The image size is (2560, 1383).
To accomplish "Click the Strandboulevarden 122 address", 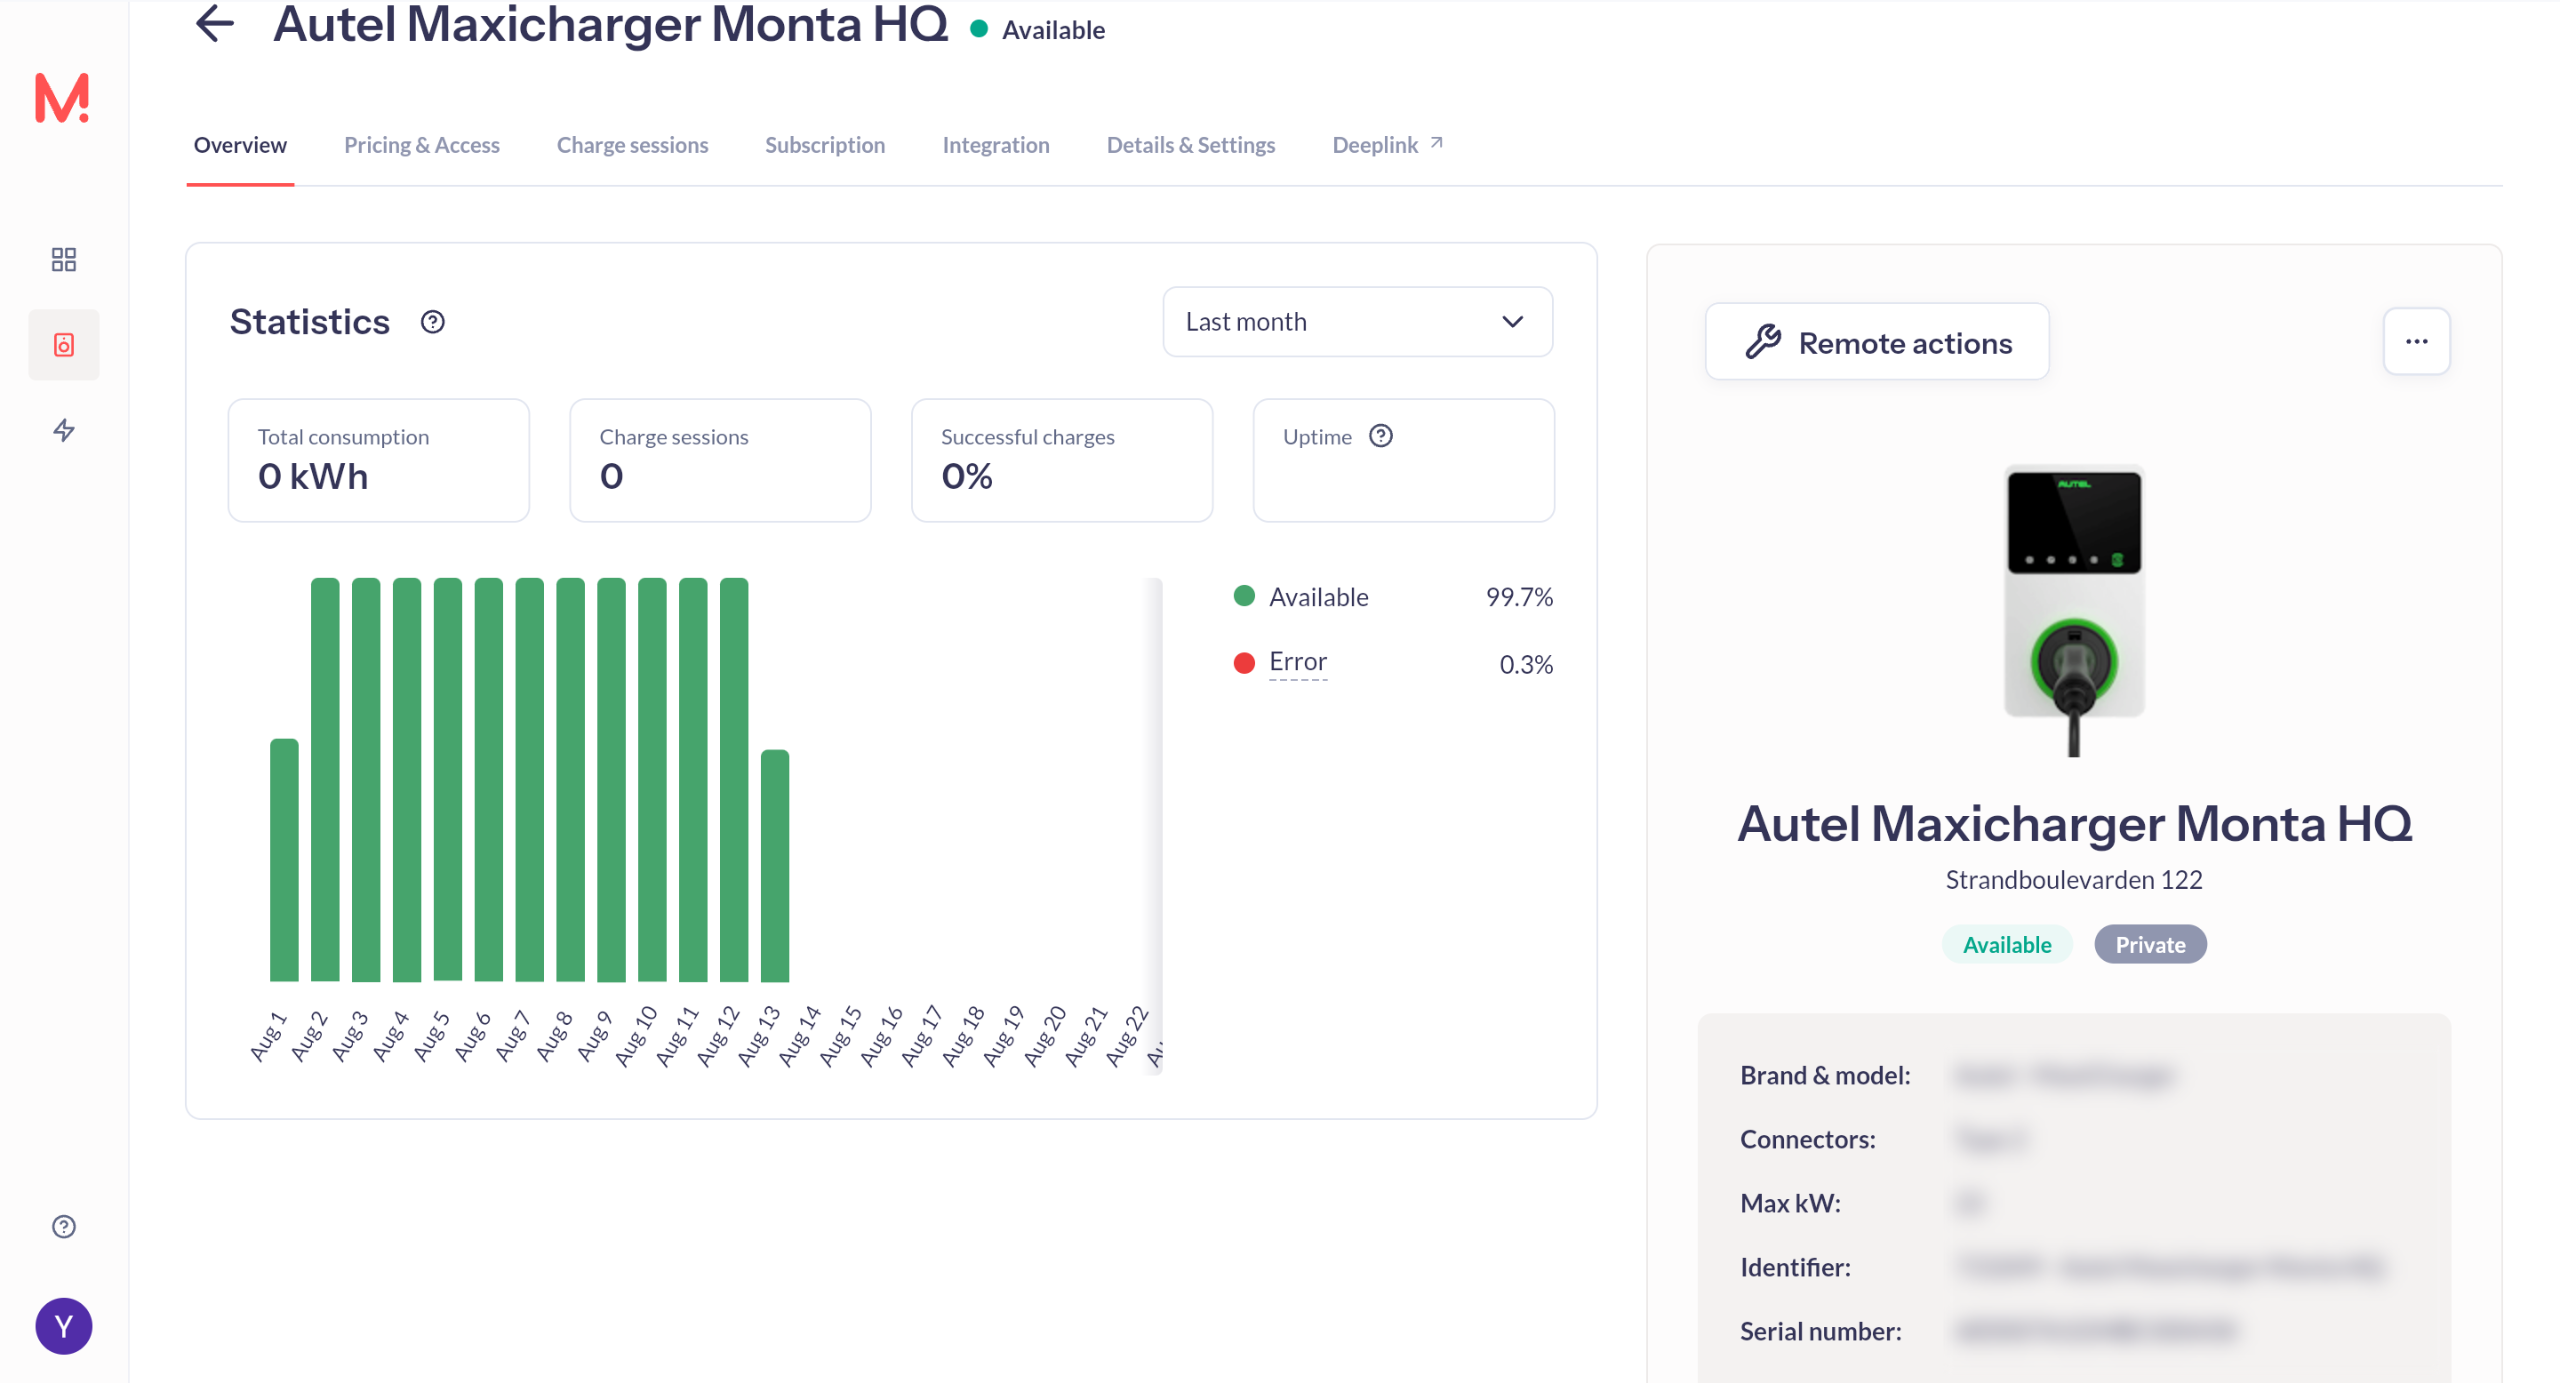I will pyautogui.click(x=2074, y=880).
